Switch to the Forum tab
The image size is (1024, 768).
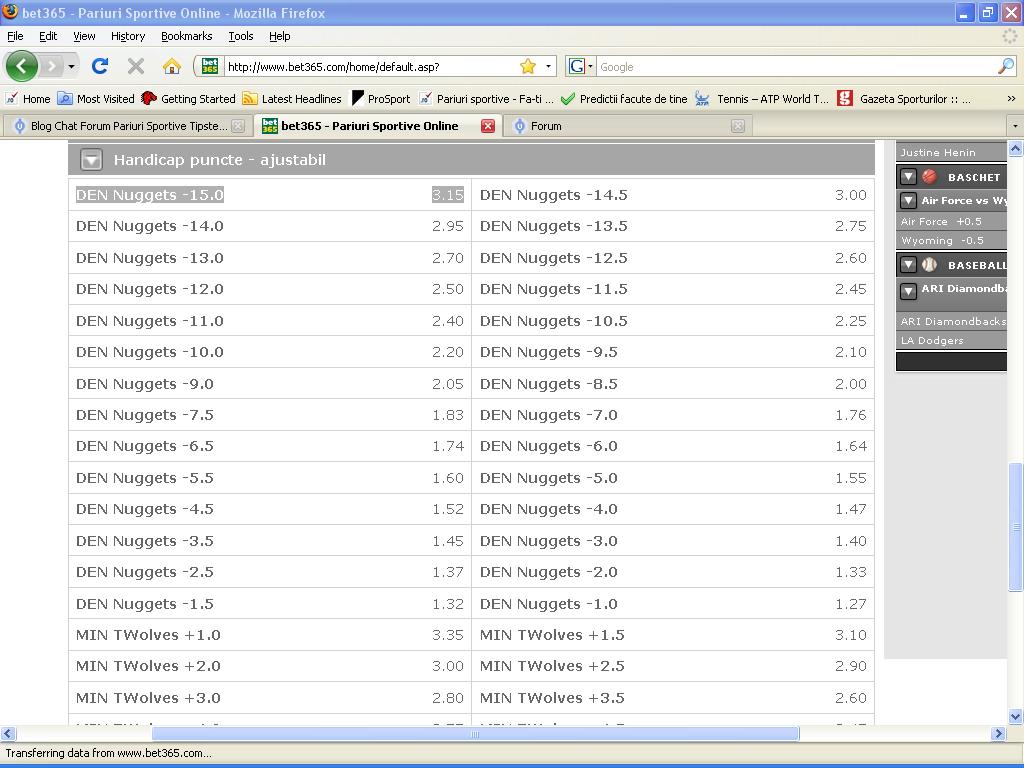(627, 126)
